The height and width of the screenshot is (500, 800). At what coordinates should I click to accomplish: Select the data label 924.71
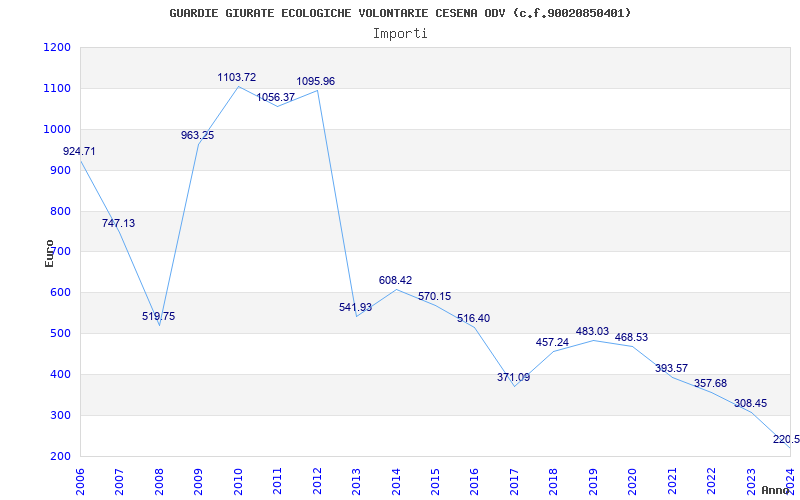(x=79, y=152)
